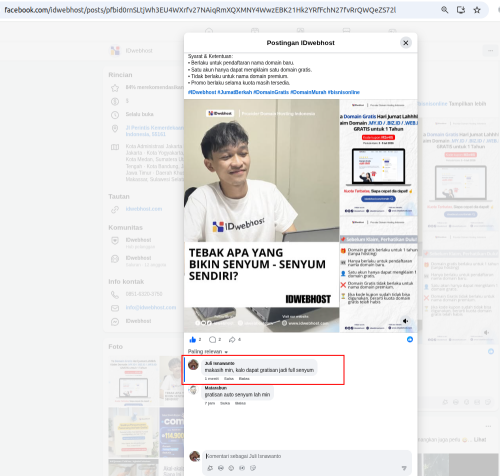The width and height of the screenshot is (500, 476).
Task: Click the second commenter's avatar
Action: click(193, 390)
